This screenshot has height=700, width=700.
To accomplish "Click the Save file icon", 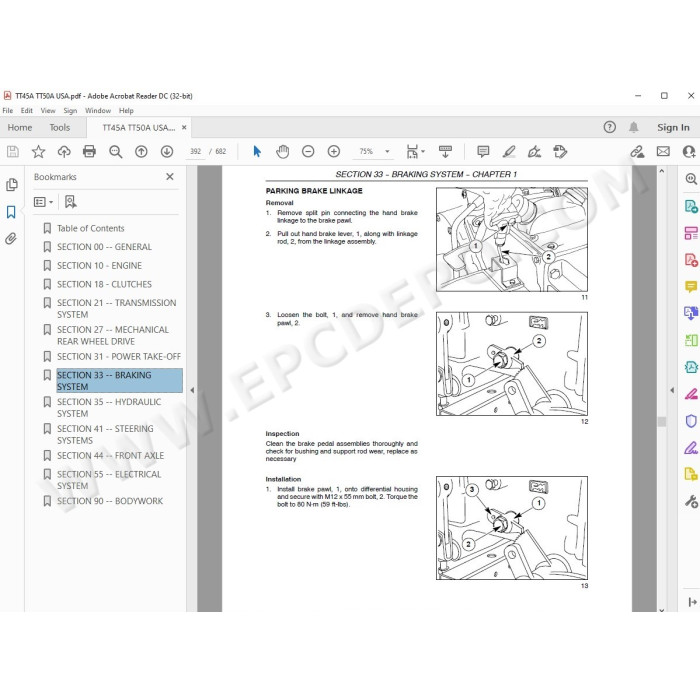I will click(12, 152).
